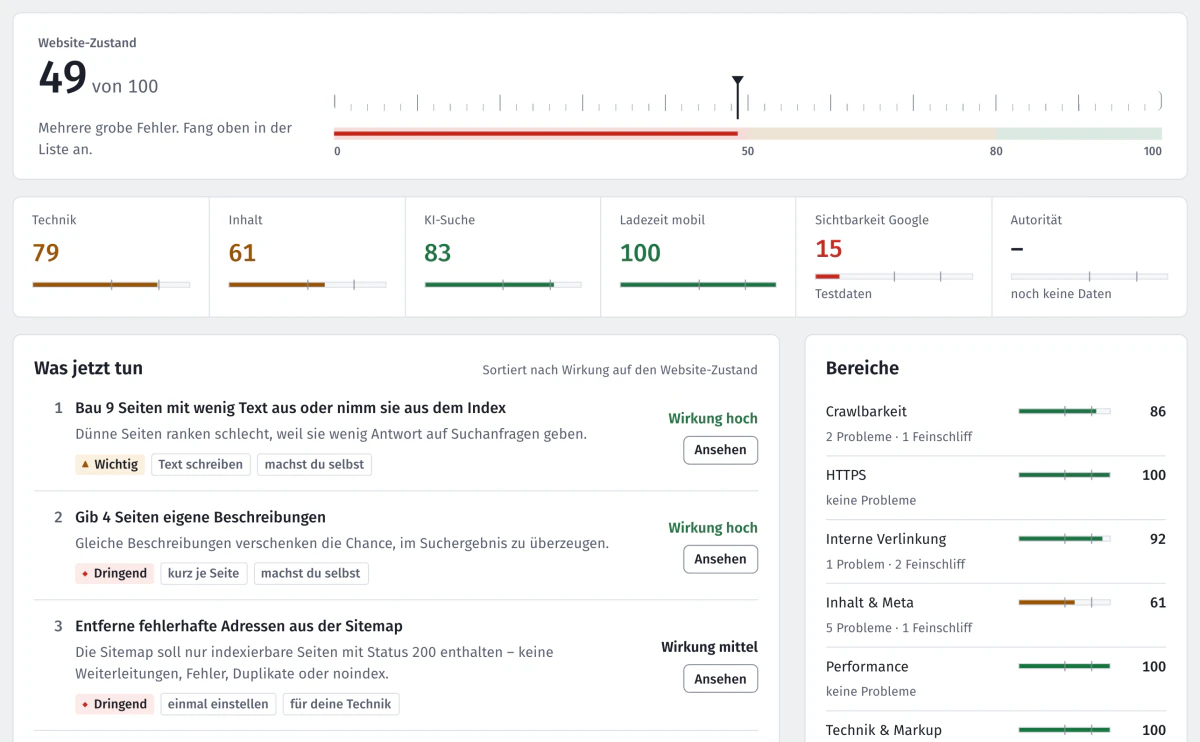
Task: Click the "für deine Technik" tag
Action: point(341,704)
